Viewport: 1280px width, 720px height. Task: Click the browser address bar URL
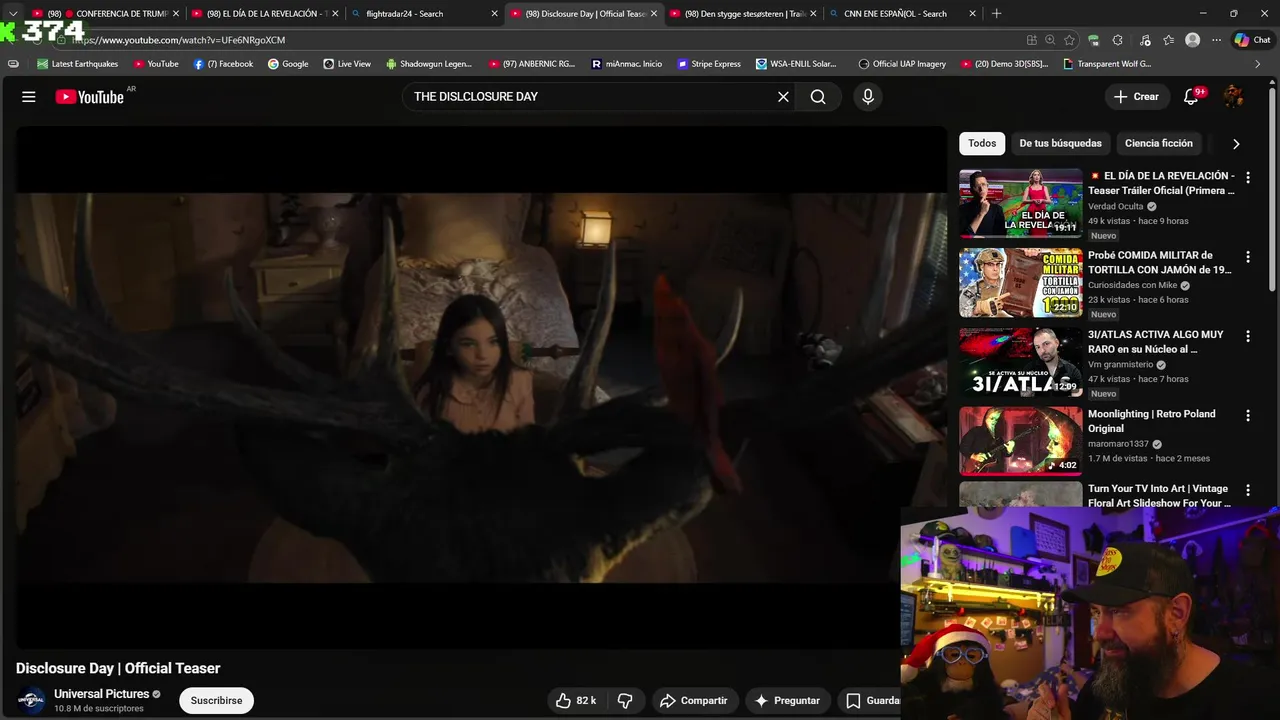click(178, 40)
